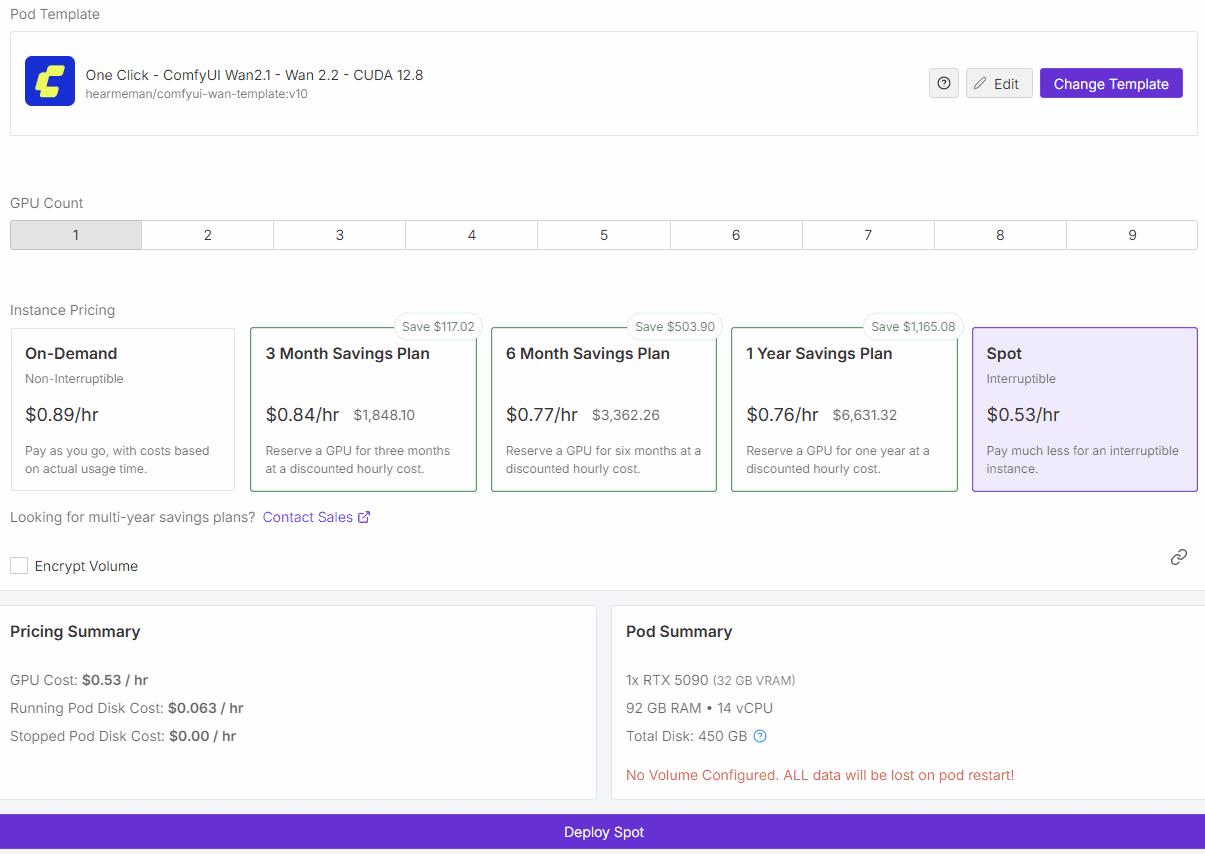Select GPU count 1
Viewport: 1205px width, 854px height.
(76, 235)
